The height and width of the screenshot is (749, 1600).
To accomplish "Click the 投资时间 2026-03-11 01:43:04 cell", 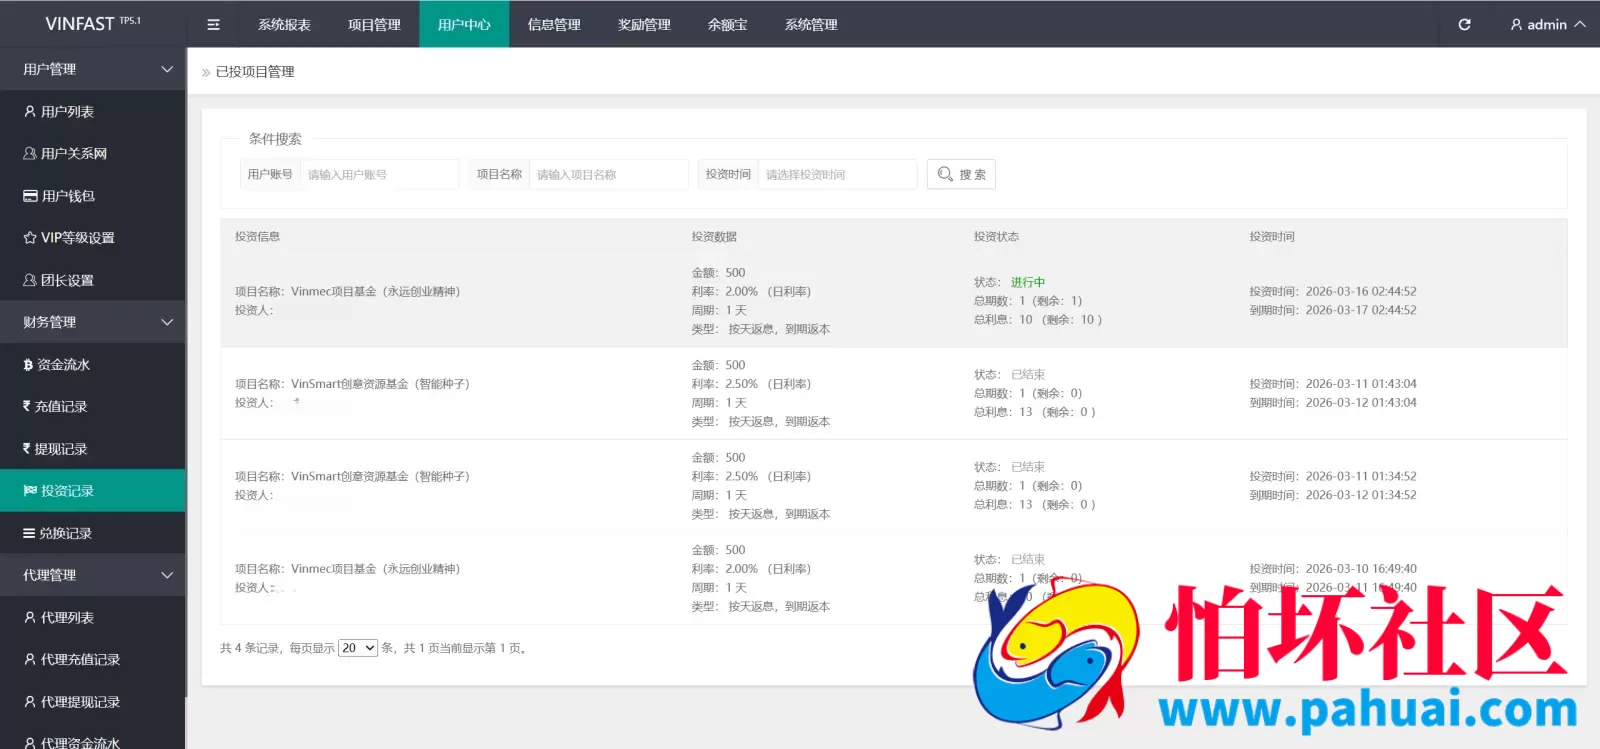I will (1333, 384).
